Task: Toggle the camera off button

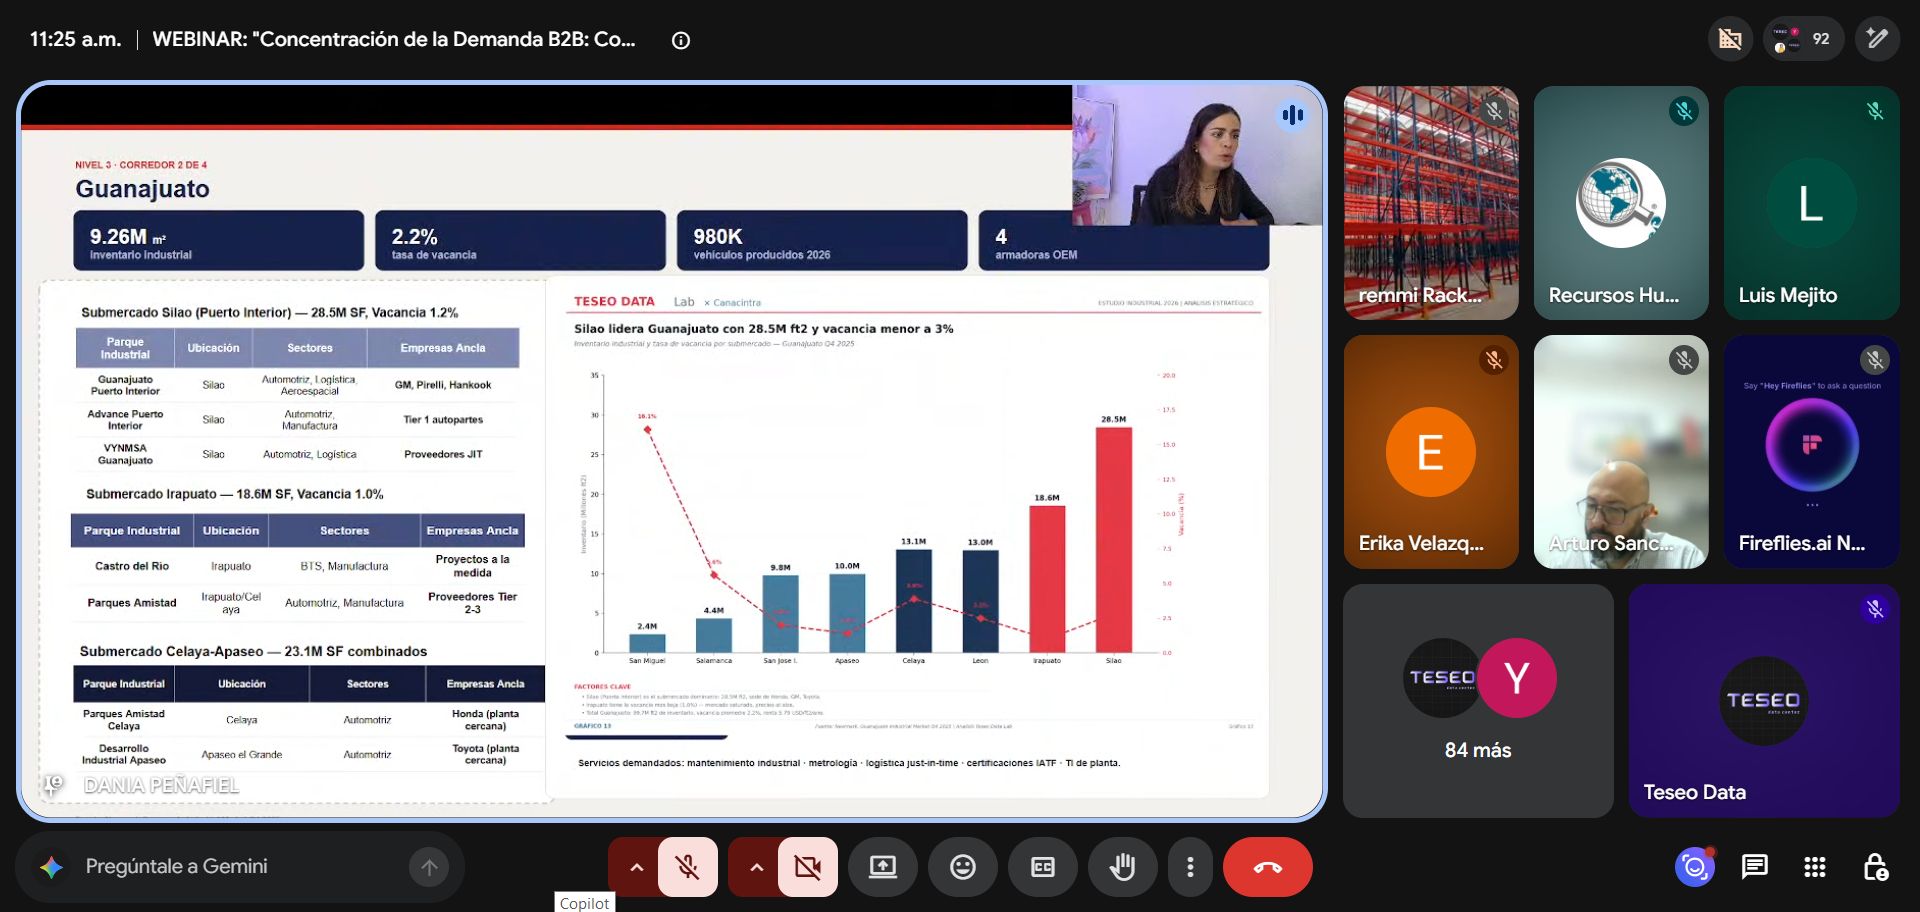Action: coord(808,867)
